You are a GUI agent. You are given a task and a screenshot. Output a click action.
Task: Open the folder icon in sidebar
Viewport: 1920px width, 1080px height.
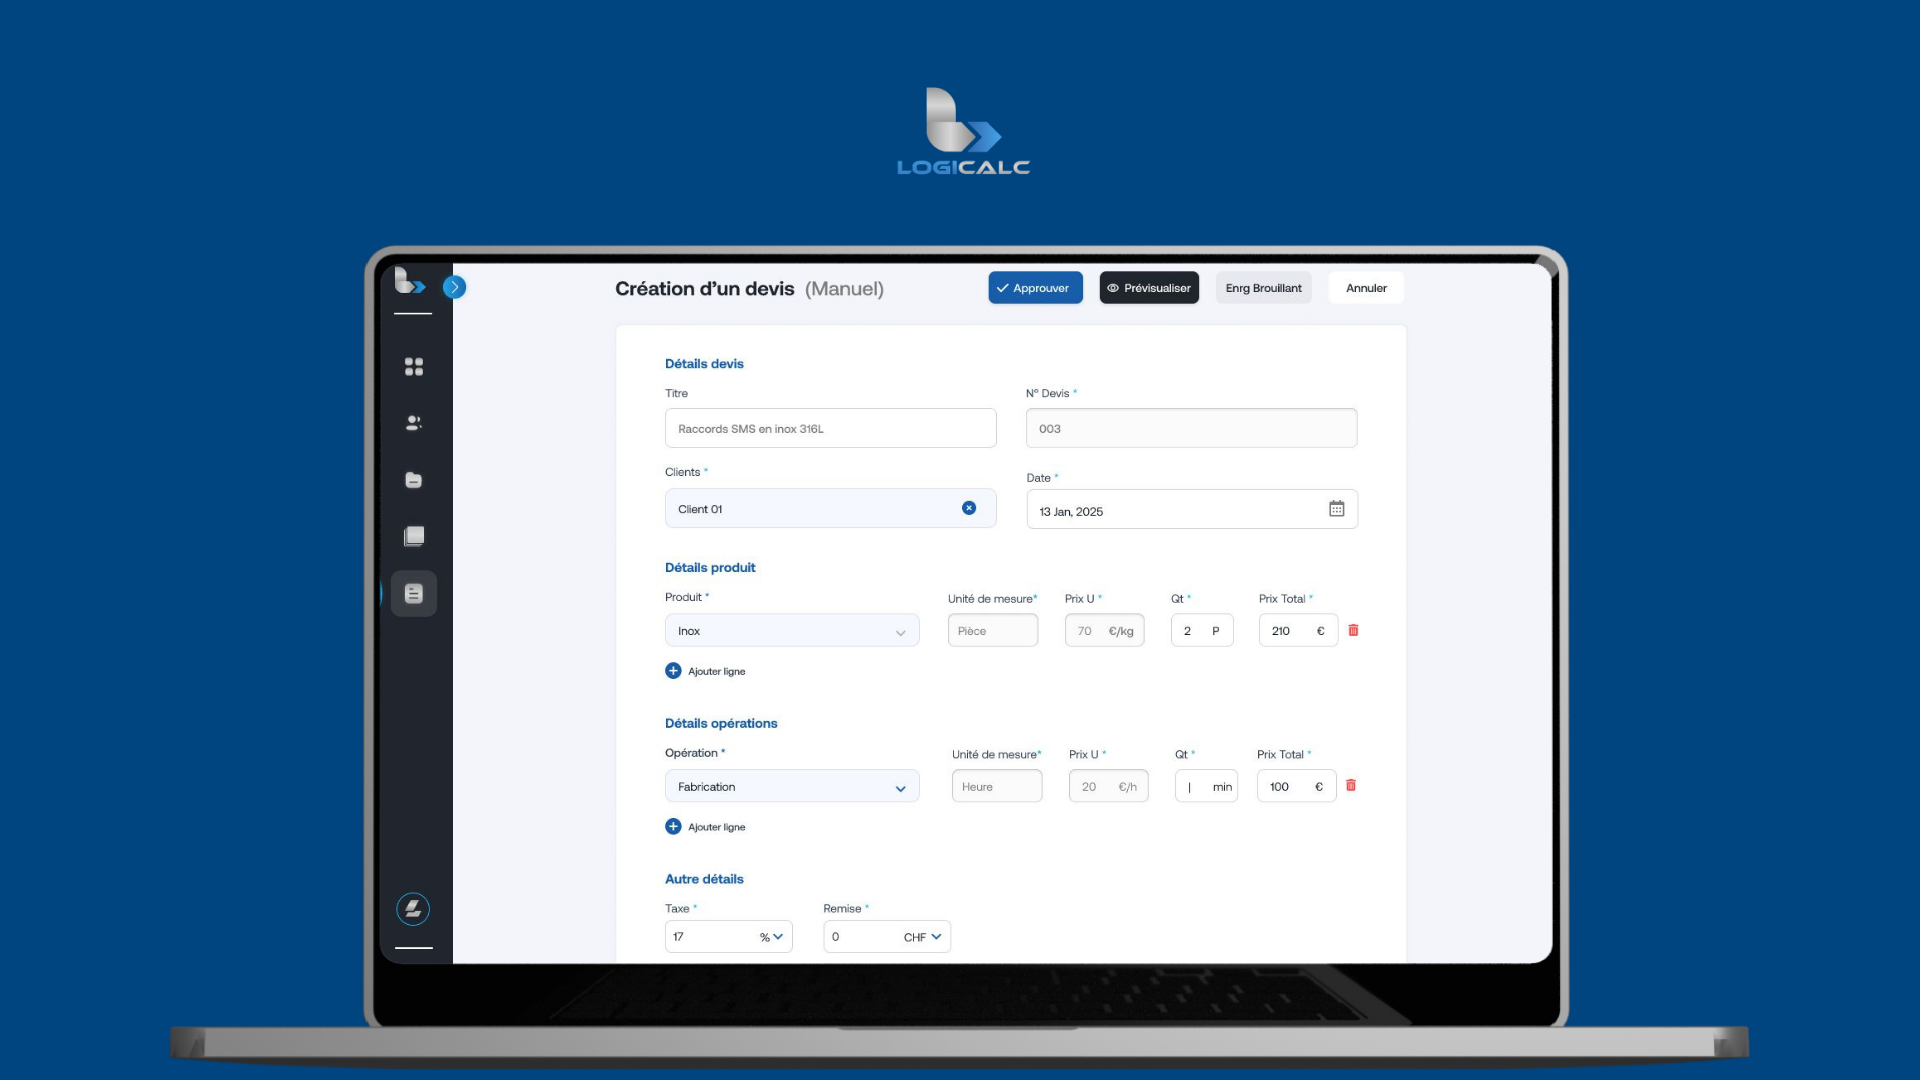[x=413, y=480]
